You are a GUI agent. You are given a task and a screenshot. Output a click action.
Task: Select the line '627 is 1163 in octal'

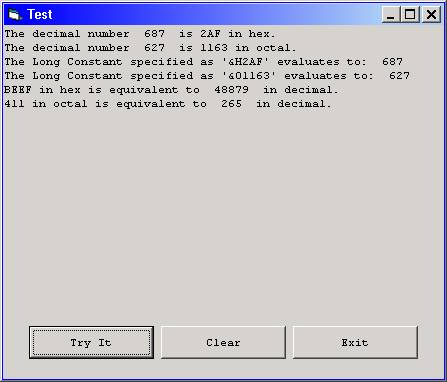[150, 48]
